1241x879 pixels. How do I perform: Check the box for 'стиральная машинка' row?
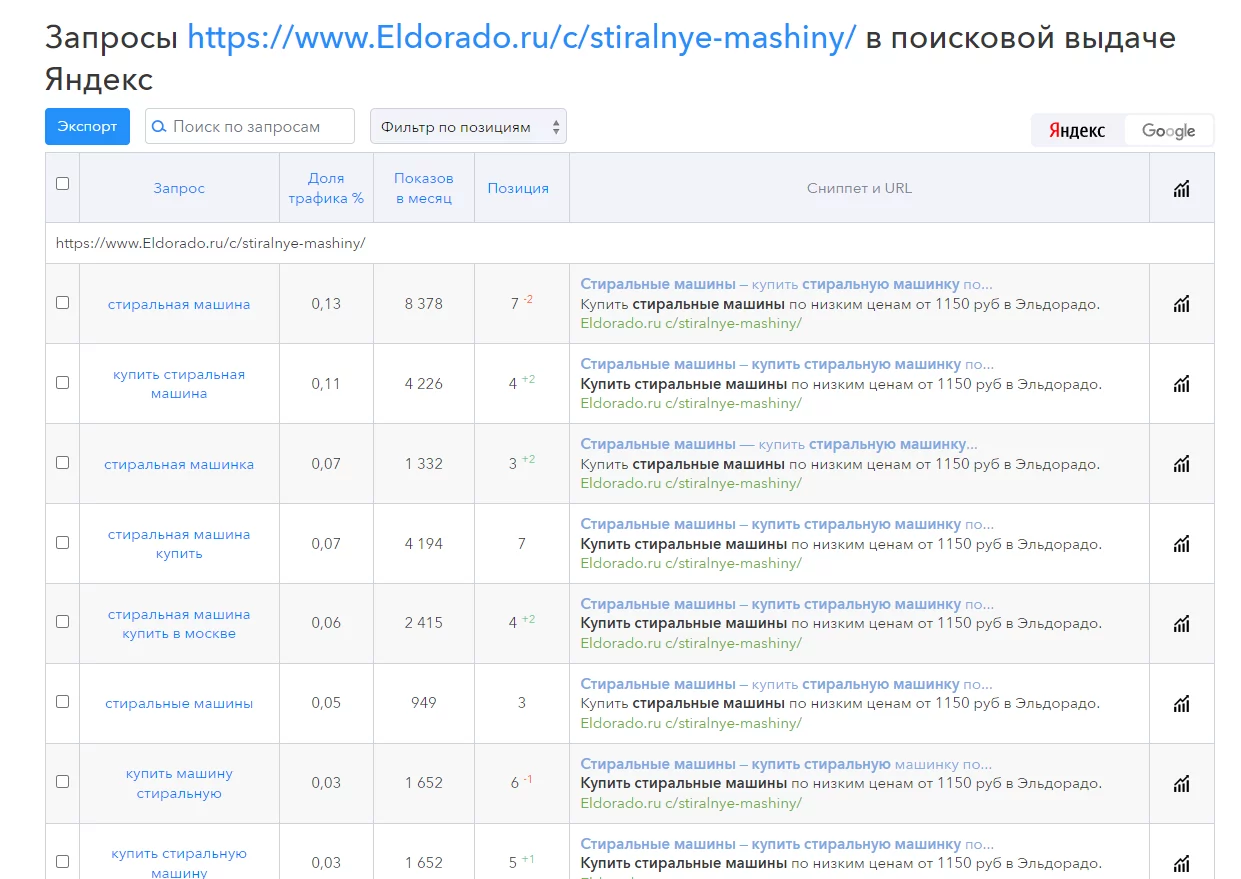point(62,462)
